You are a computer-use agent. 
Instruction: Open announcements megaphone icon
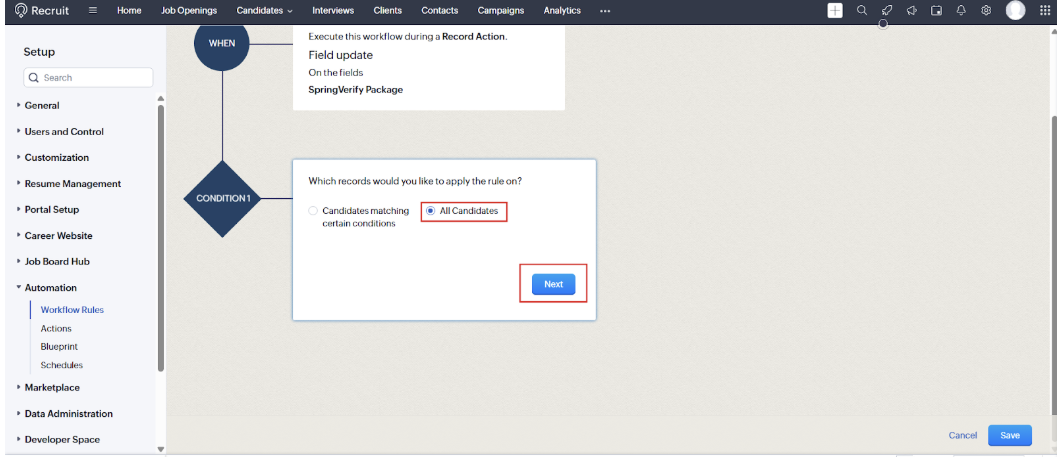pos(912,10)
